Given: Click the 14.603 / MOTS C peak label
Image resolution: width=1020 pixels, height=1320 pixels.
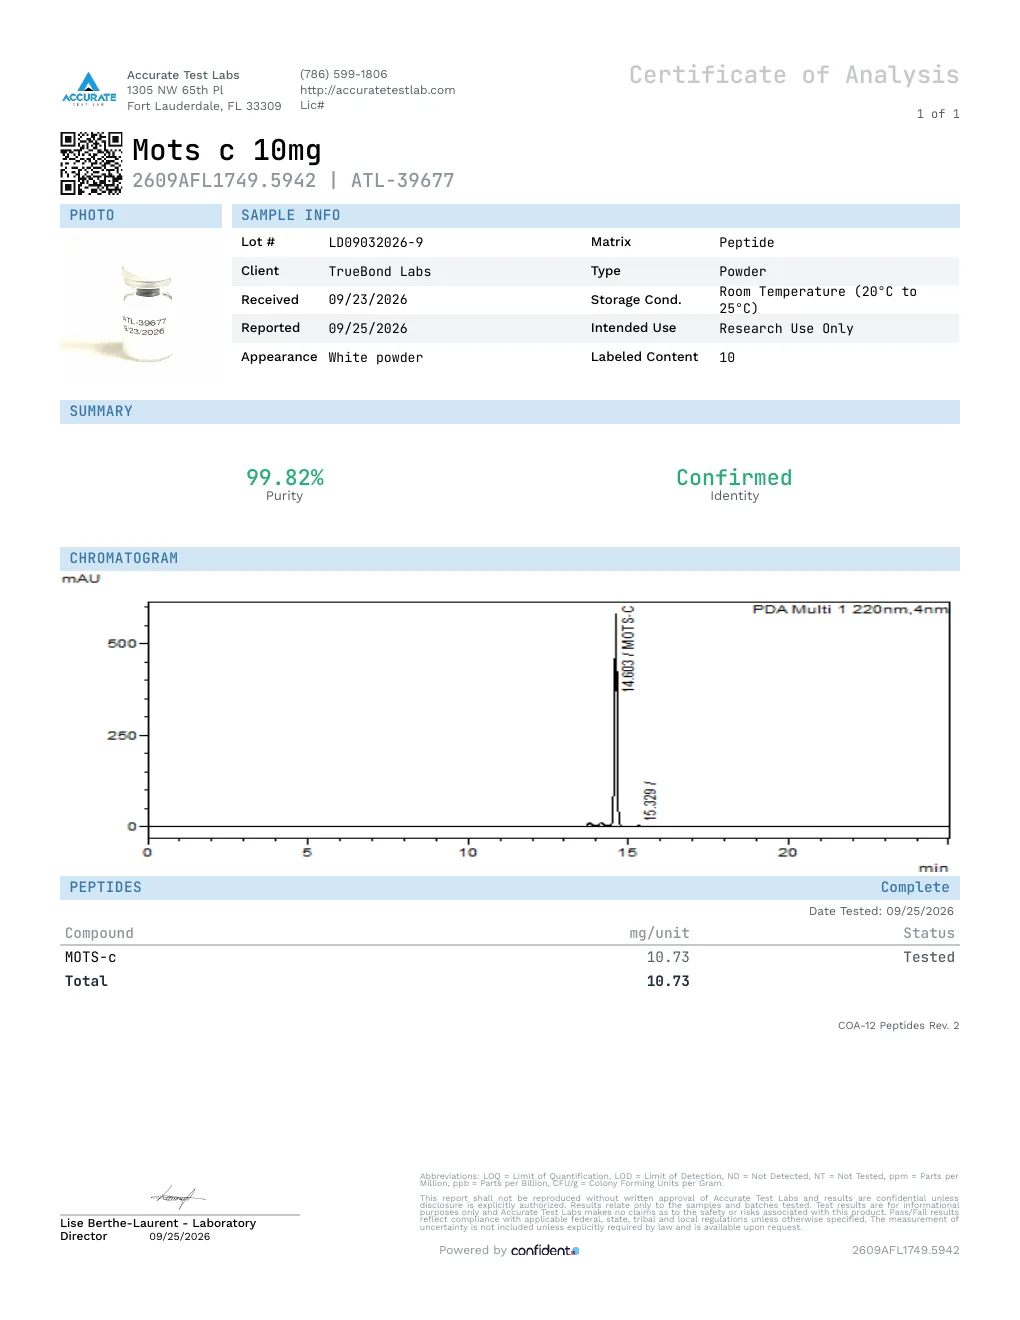Looking at the screenshot, I should coord(628,648).
